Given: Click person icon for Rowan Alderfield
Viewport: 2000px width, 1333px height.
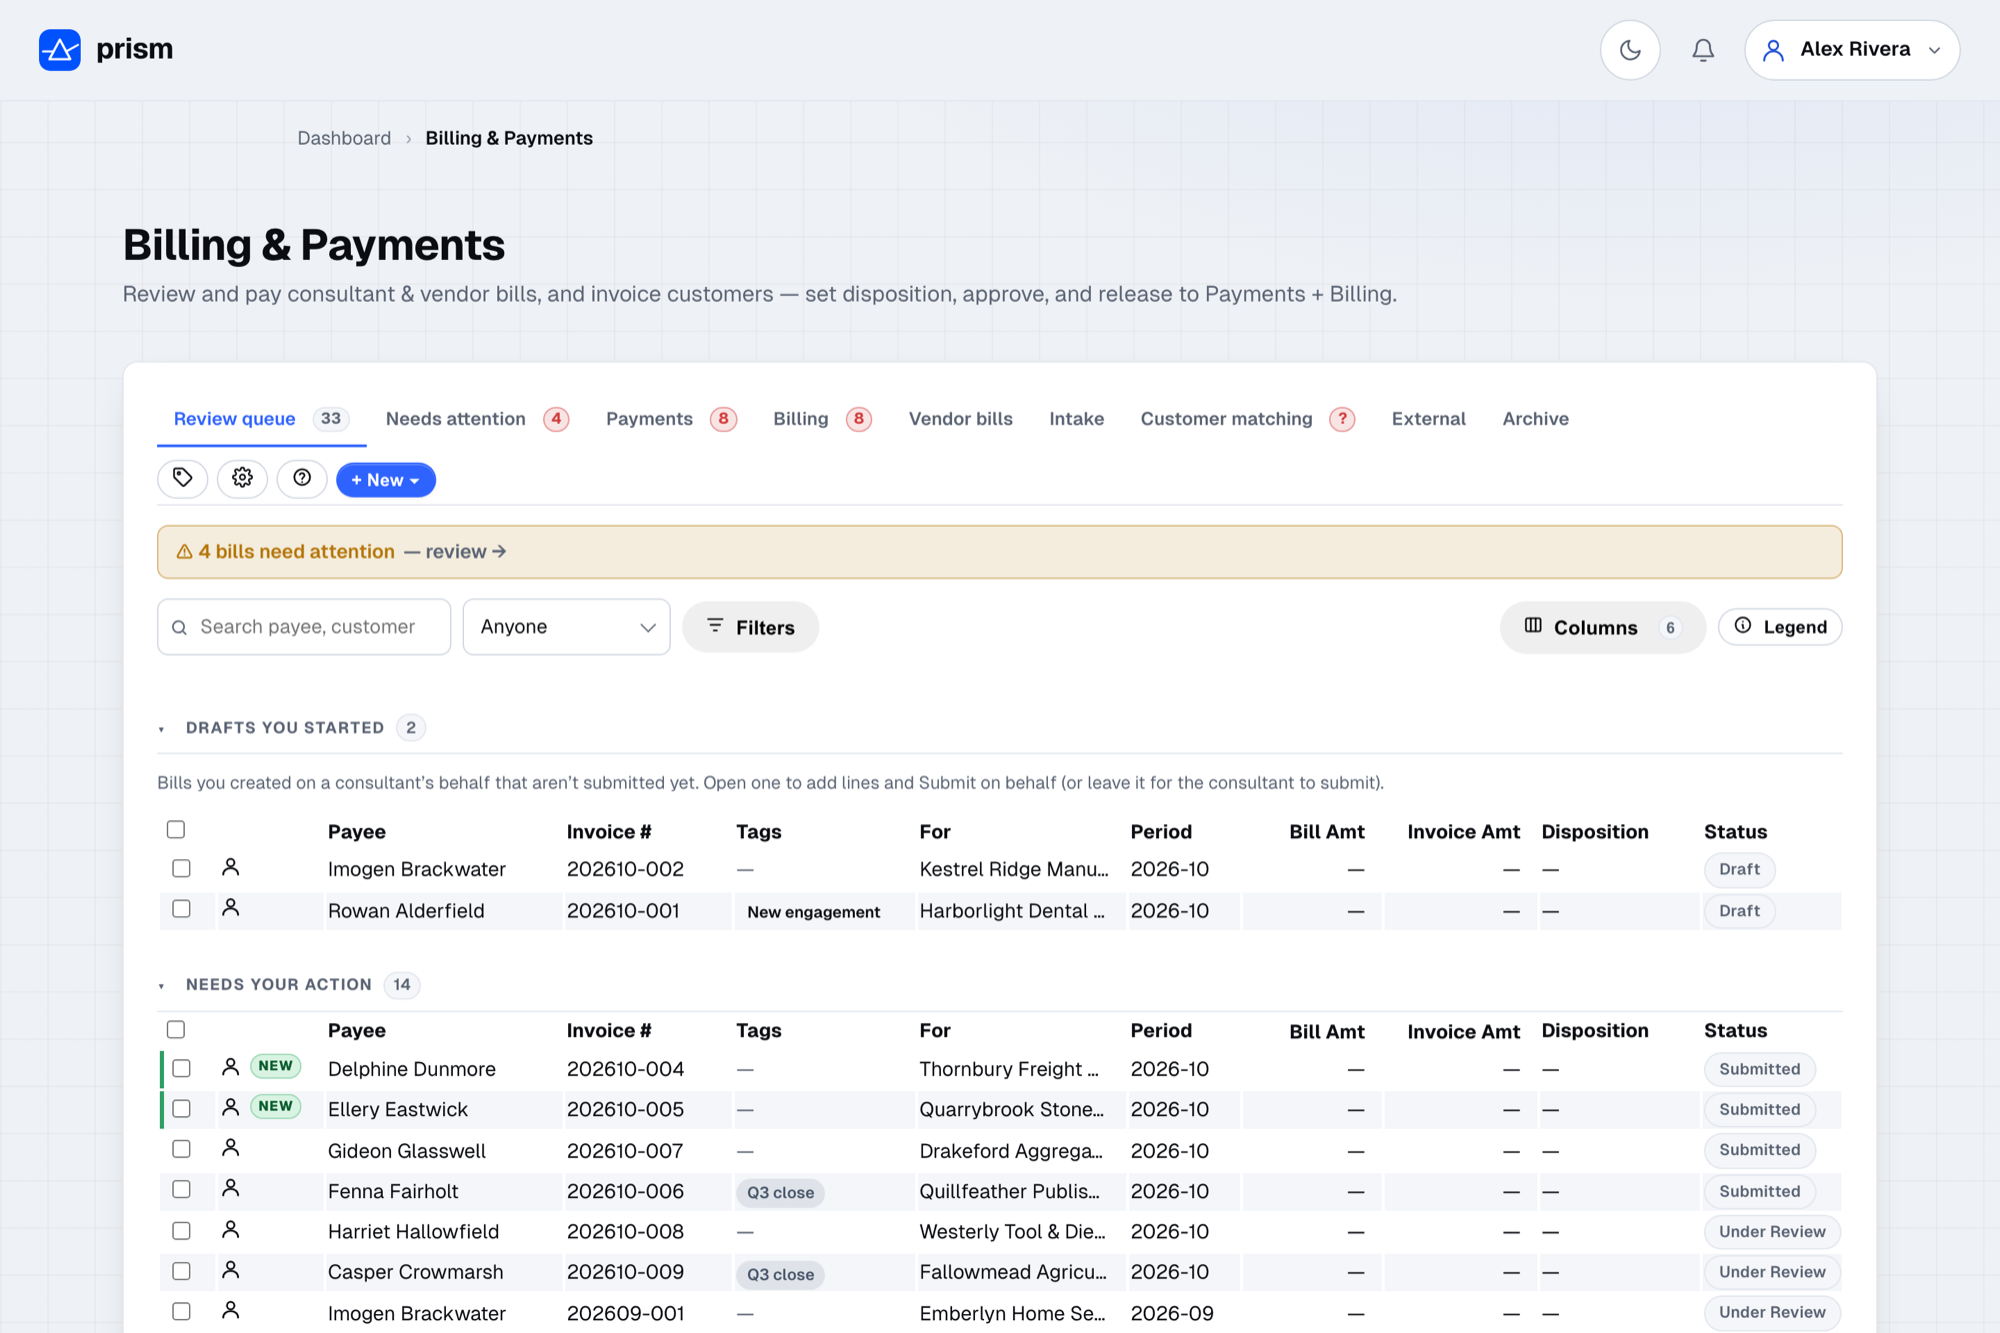Looking at the screenshot, I should tap(230, 908).
